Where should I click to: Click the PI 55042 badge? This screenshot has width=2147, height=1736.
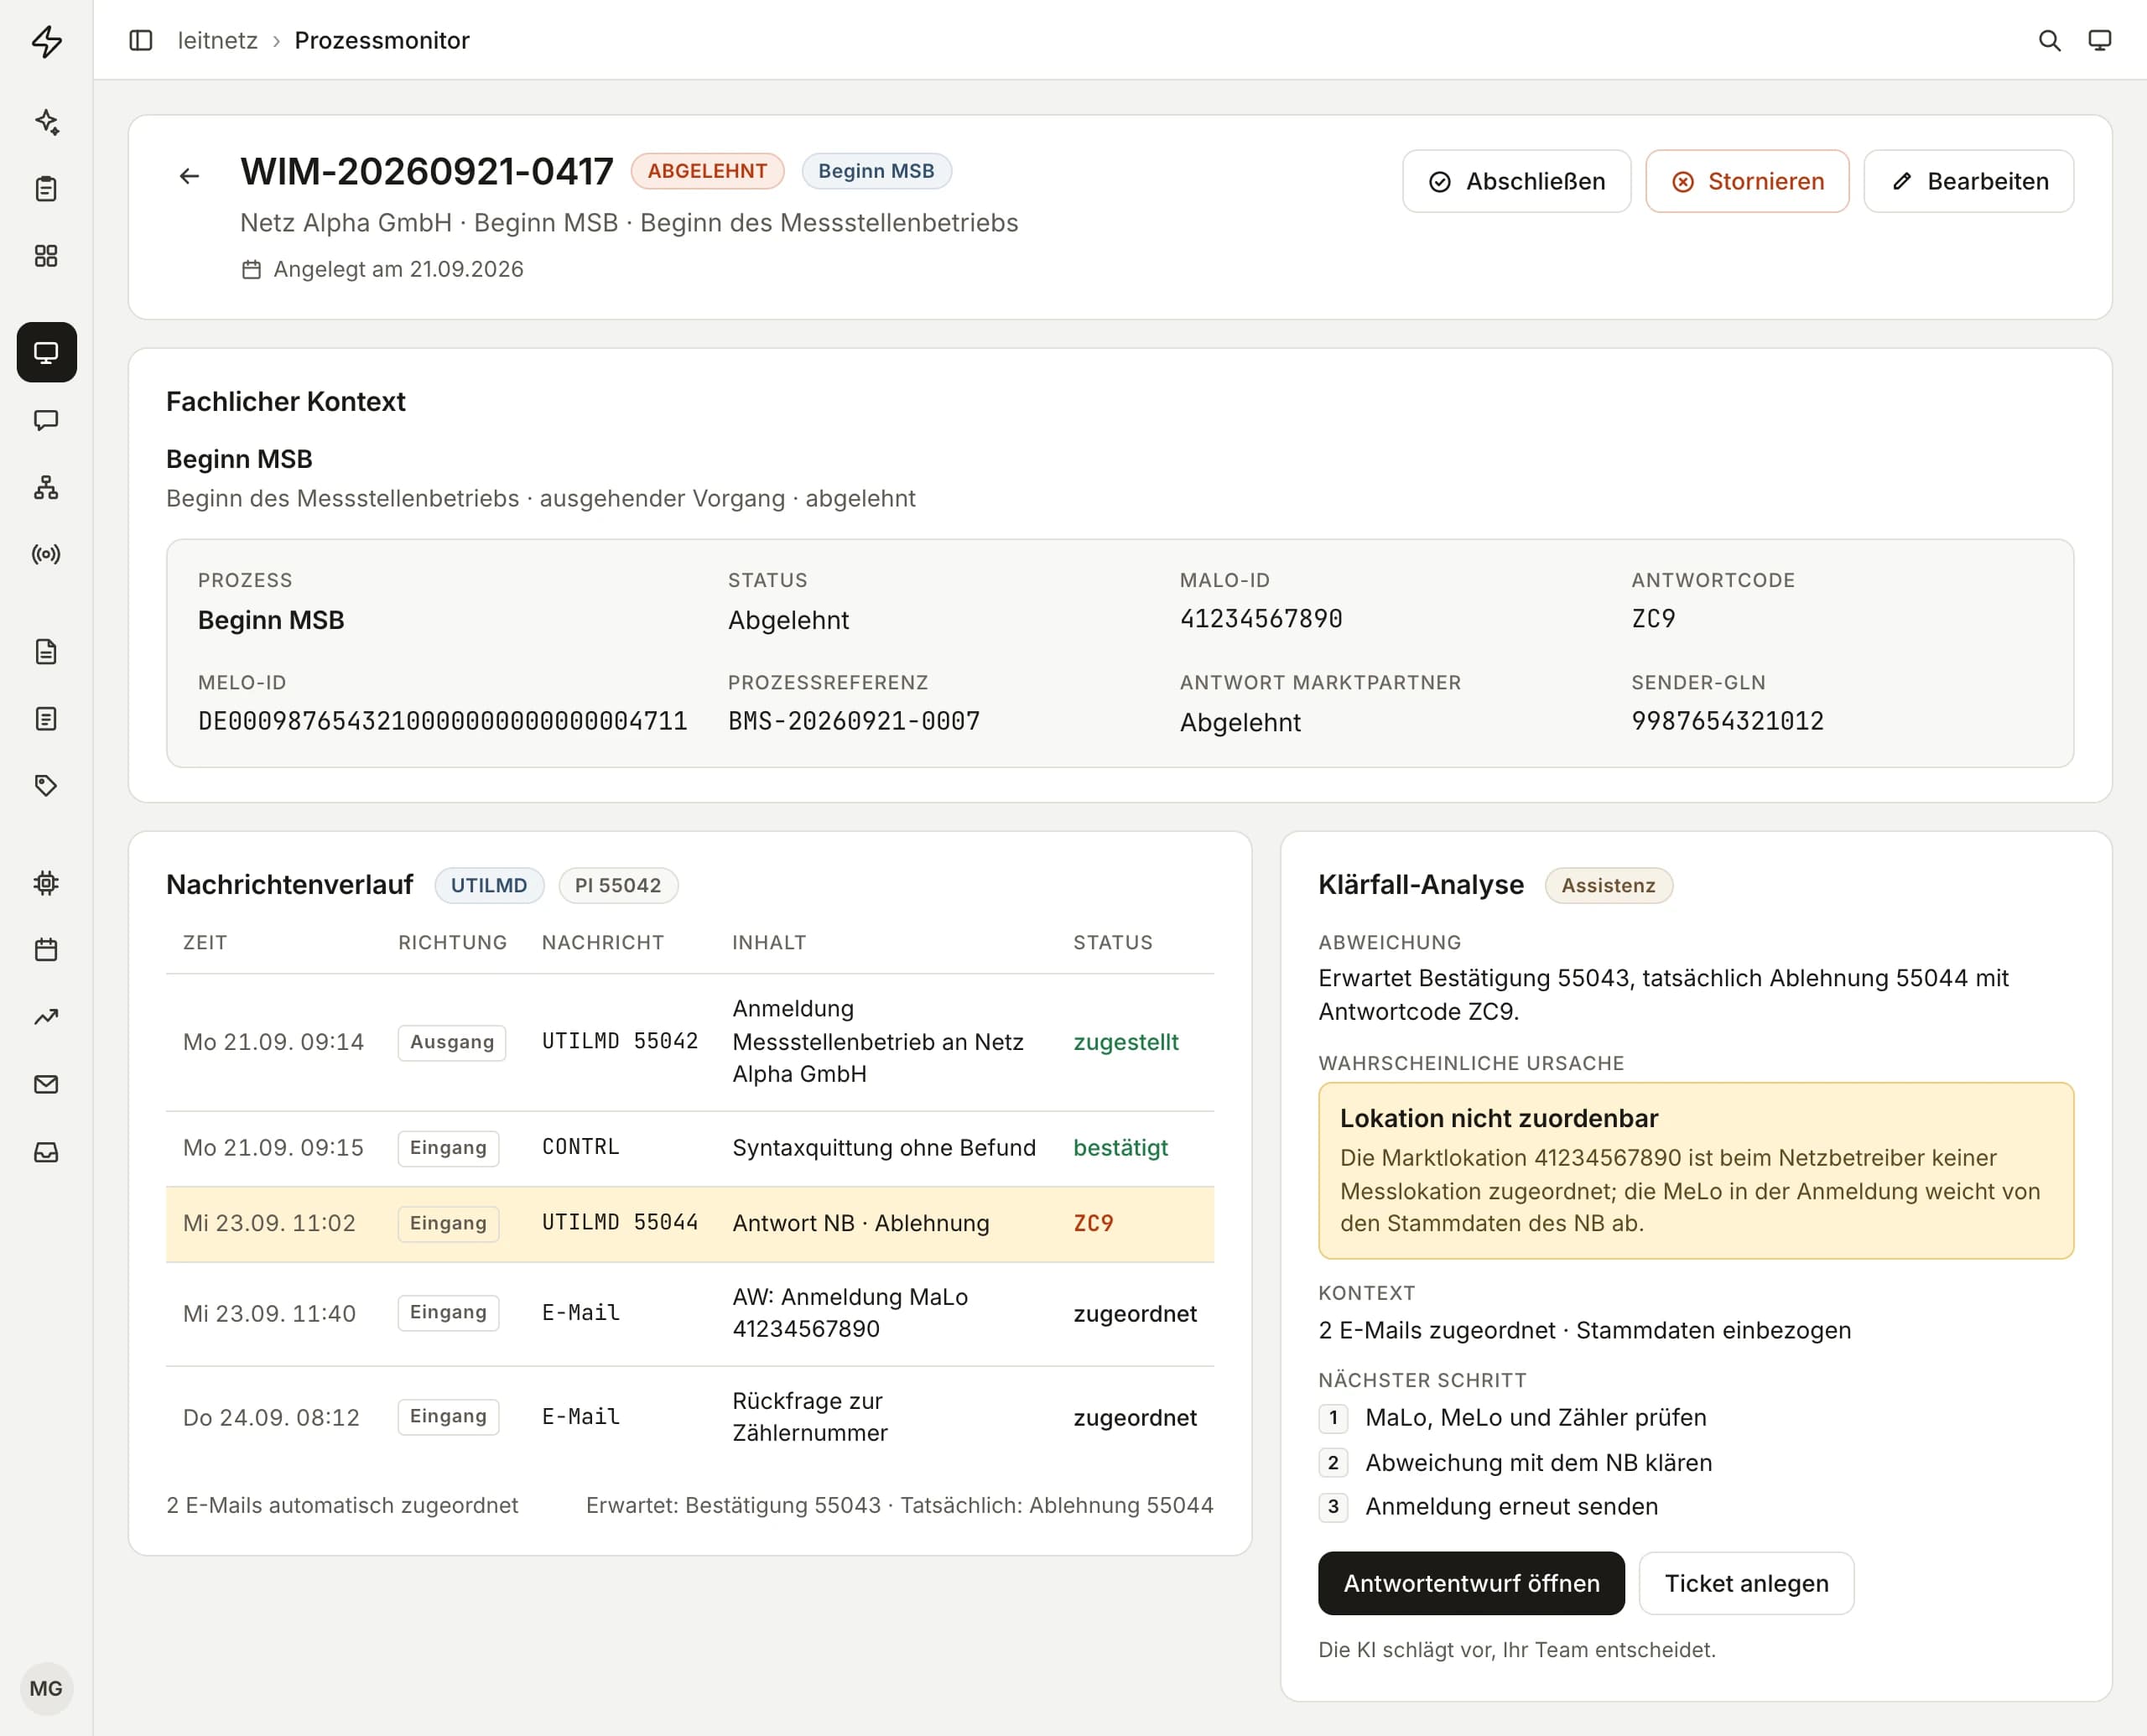click(618, 885)
